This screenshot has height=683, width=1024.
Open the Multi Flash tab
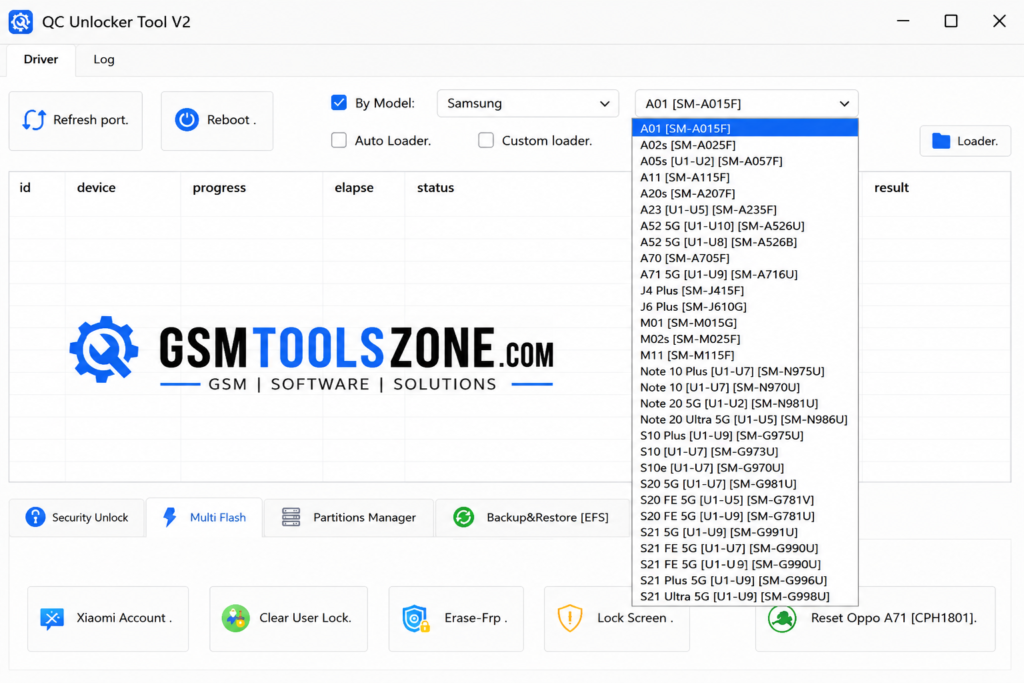pos(204,517)
